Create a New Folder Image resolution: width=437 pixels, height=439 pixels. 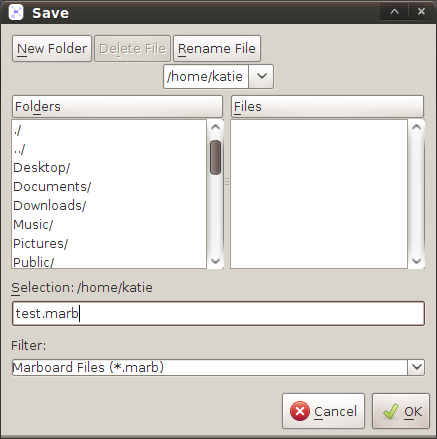coord(52,49)
